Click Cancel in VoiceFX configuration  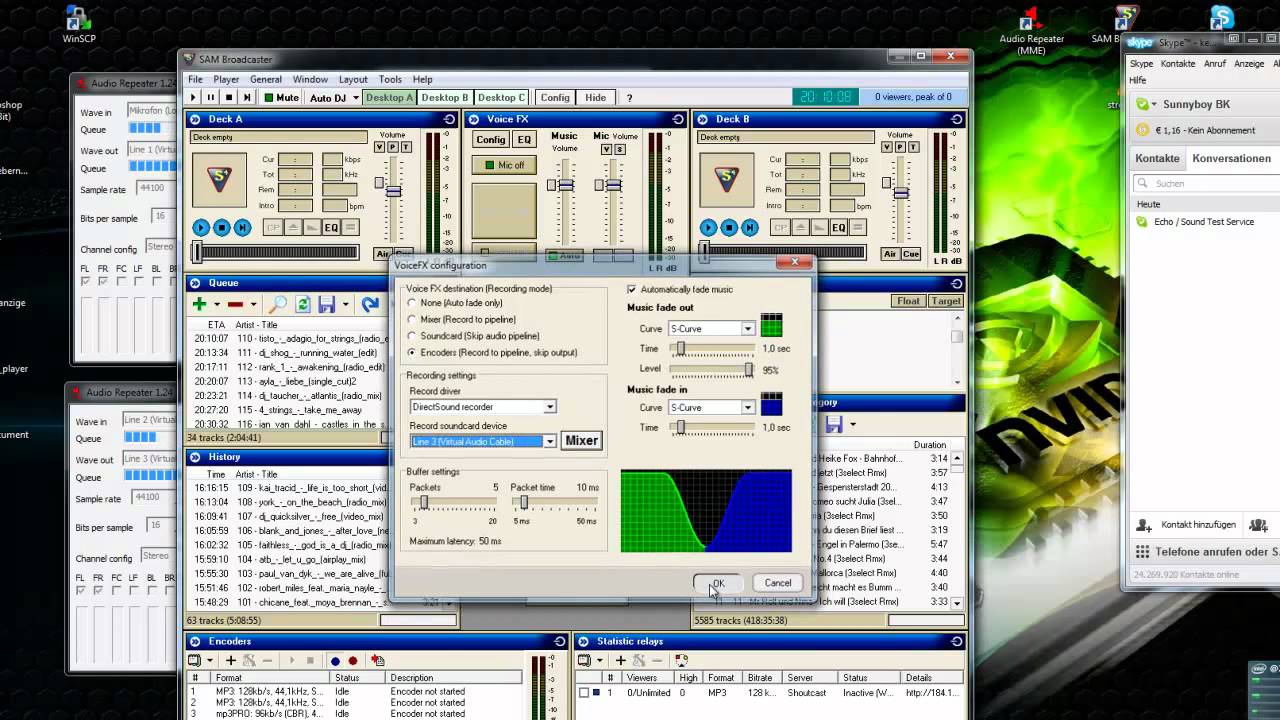tap(778, 583)
